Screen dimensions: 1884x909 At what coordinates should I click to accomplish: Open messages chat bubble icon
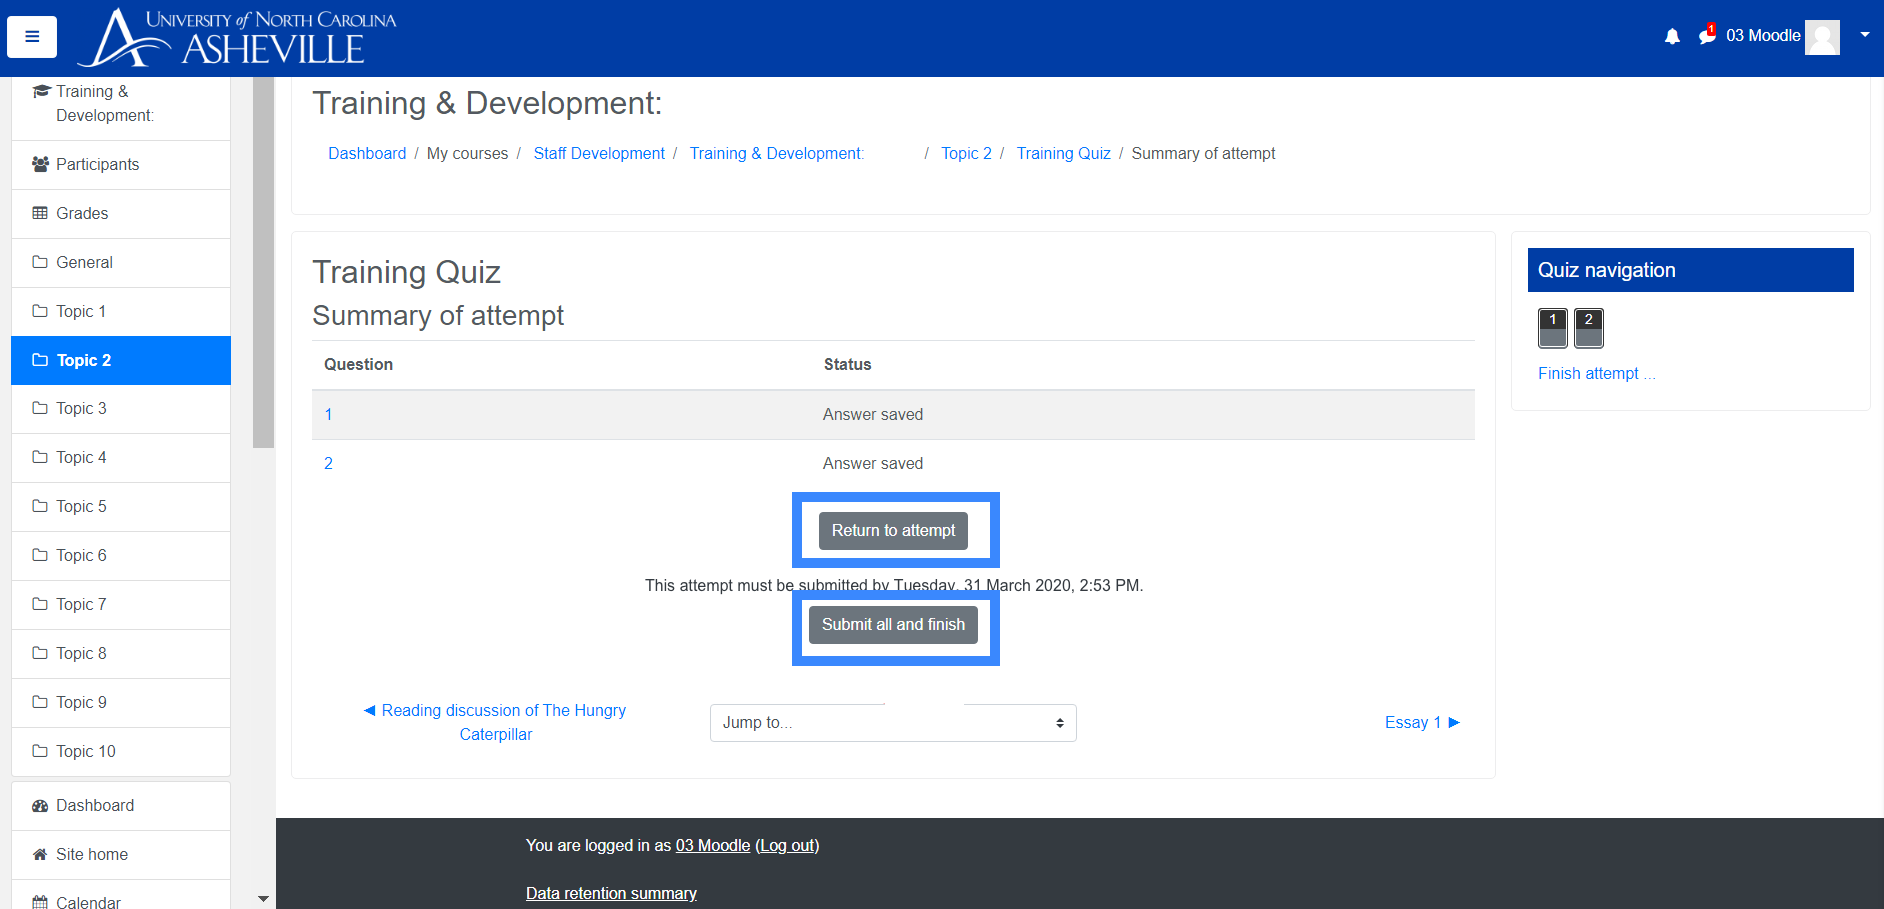pos(1706,37)
